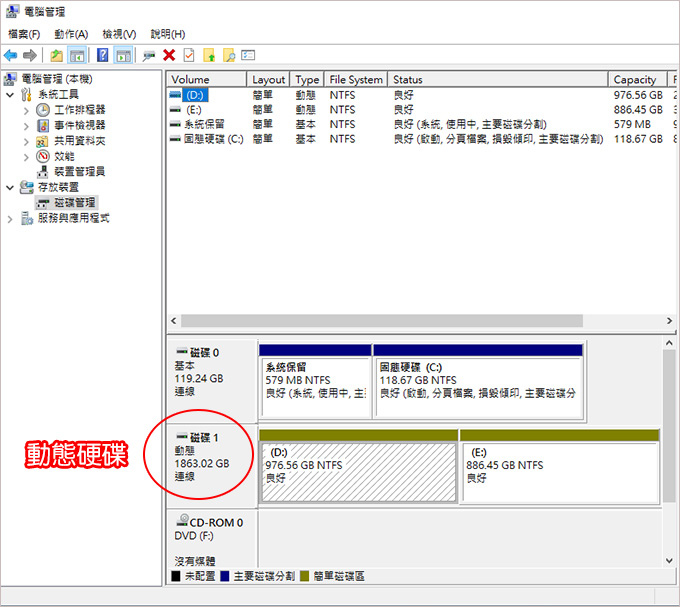Screen dimensions: 680x607
Task: Select the (E:) volume row in list
Action: tap(421, 110)
